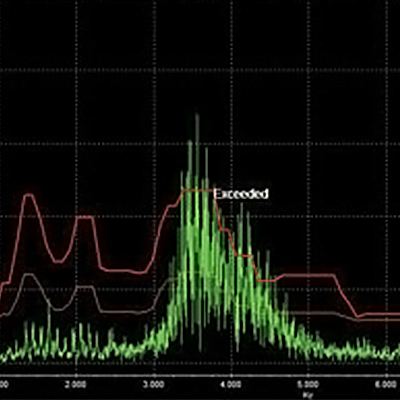Select the red mask's flat top beside "Exceeded"

coord(197,190)
